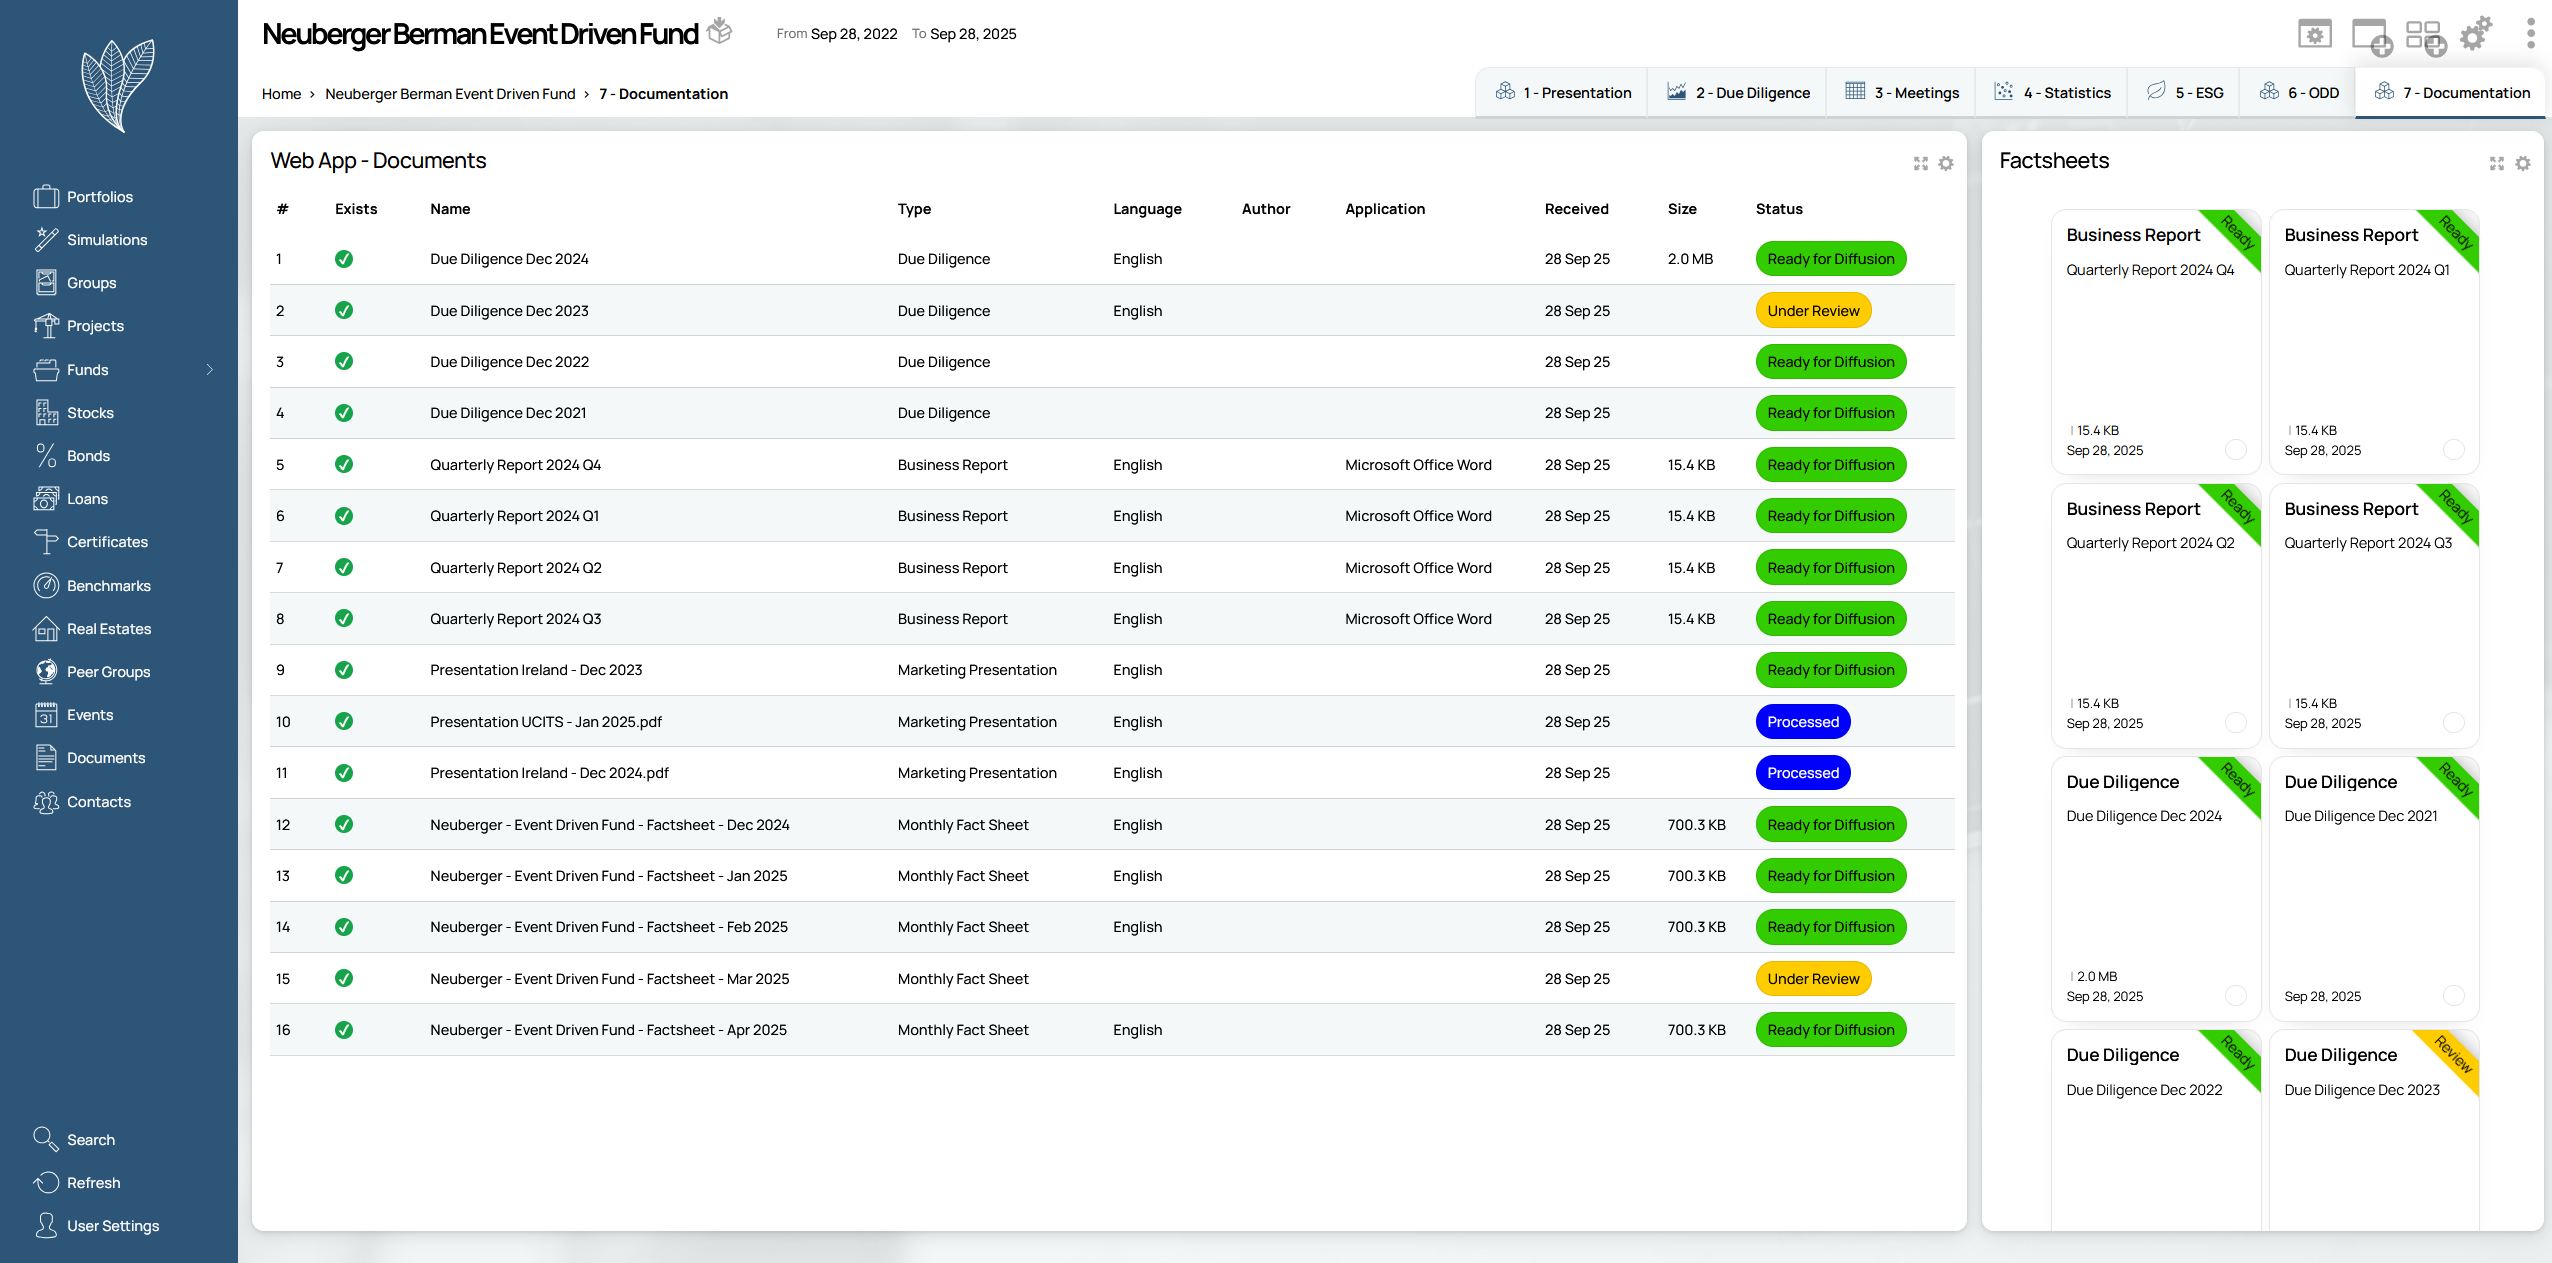Open the Presentation UCITS - Jan 2025.pdf row

[545, 722]
